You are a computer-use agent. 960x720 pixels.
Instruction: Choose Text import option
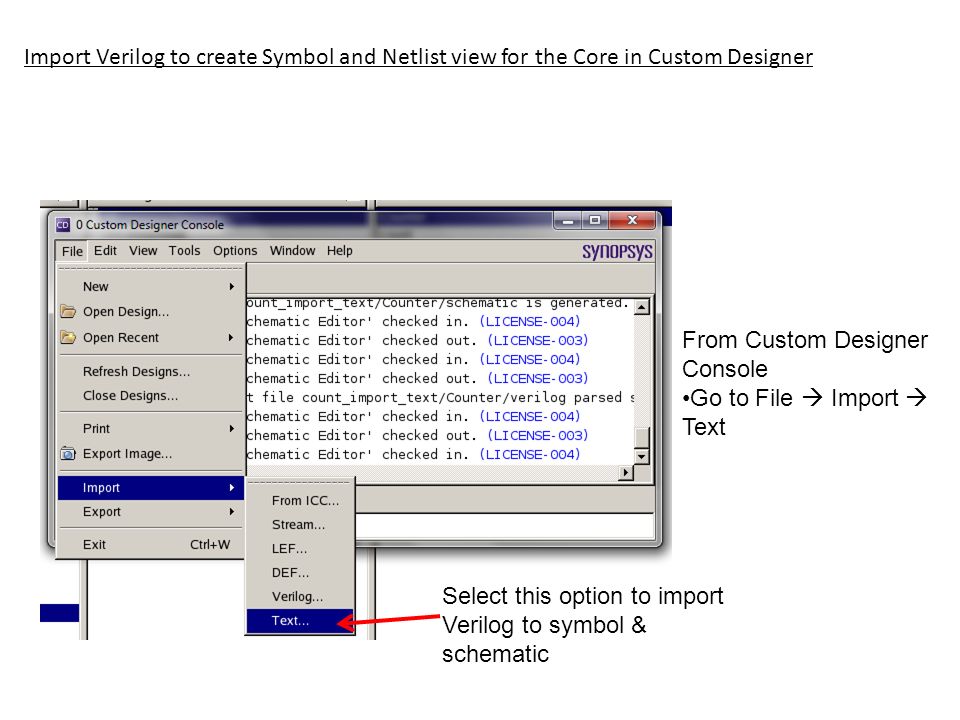pos(300,621)
